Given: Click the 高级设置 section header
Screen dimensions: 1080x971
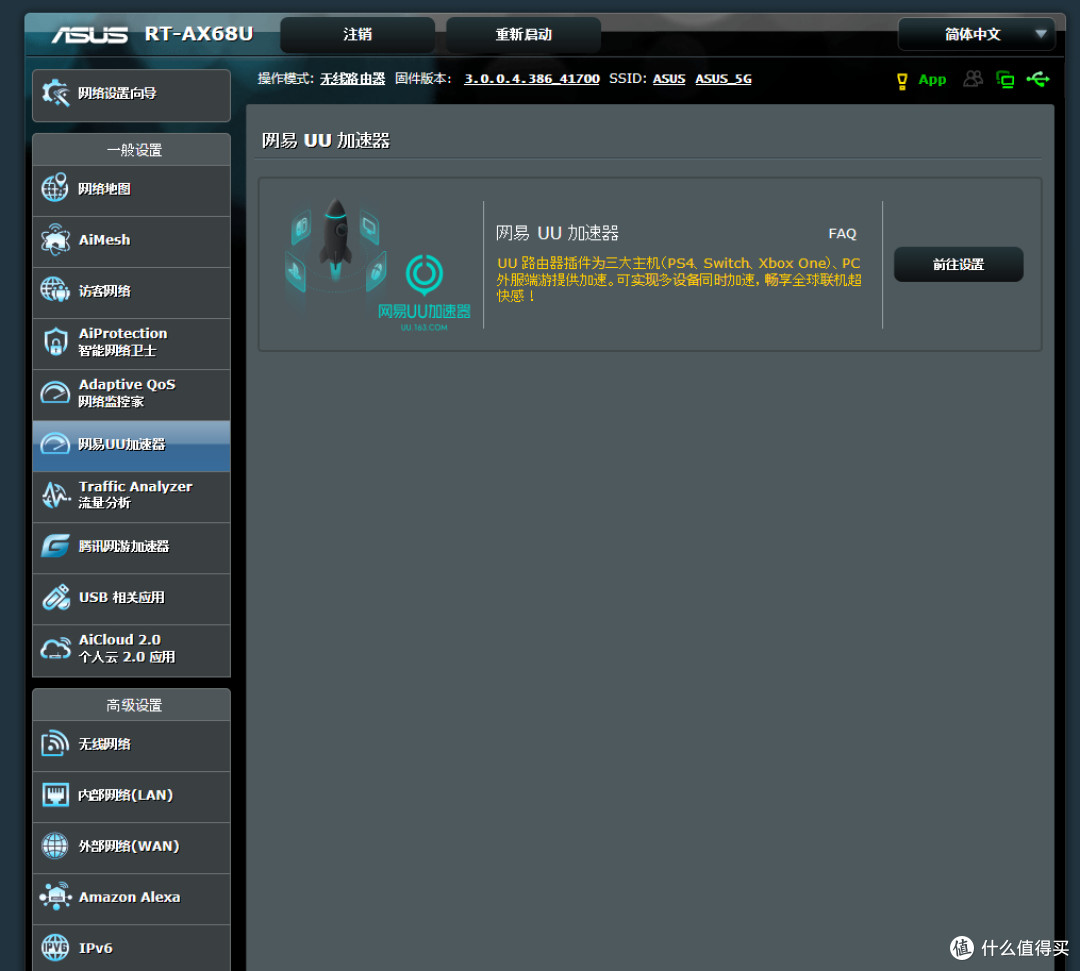Looking at the screenshot, I should point(134,705).
